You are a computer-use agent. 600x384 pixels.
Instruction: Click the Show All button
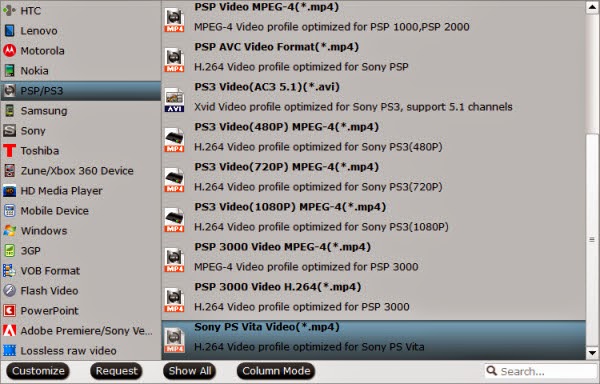point(190,371)
